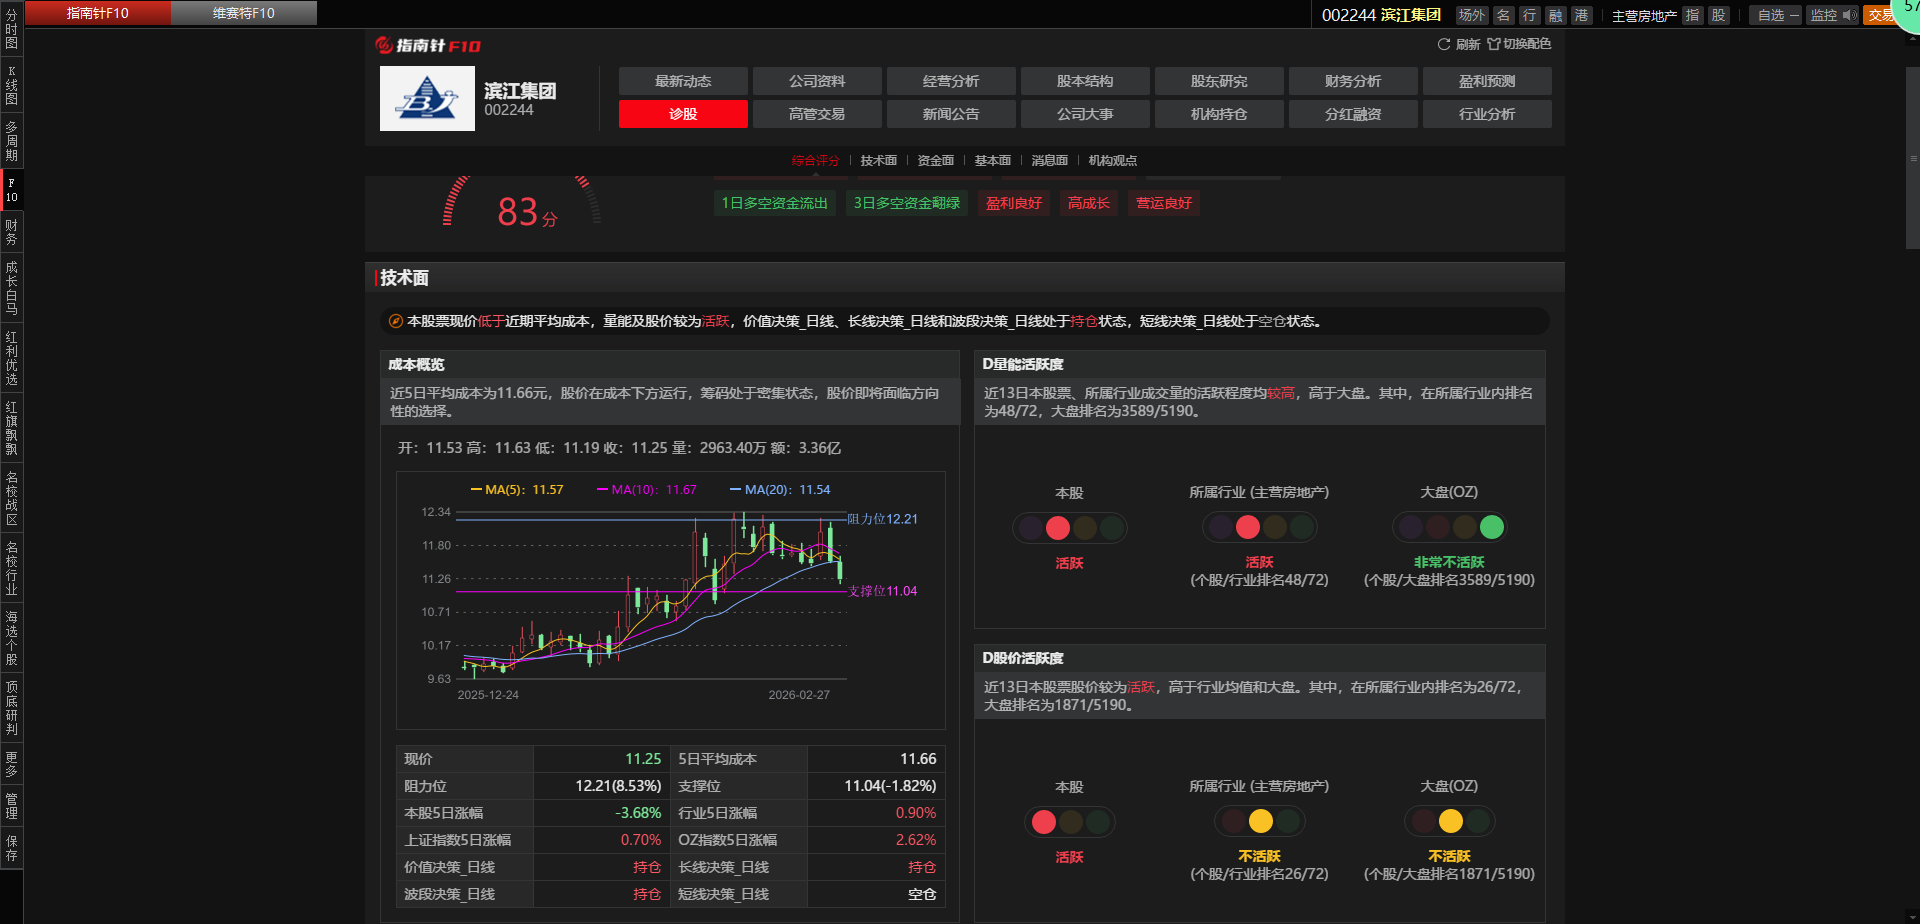Open the 财务分析 section
Viewport: 1920px width, 924px height.
pyautogui.click(x=1353, y=81)
